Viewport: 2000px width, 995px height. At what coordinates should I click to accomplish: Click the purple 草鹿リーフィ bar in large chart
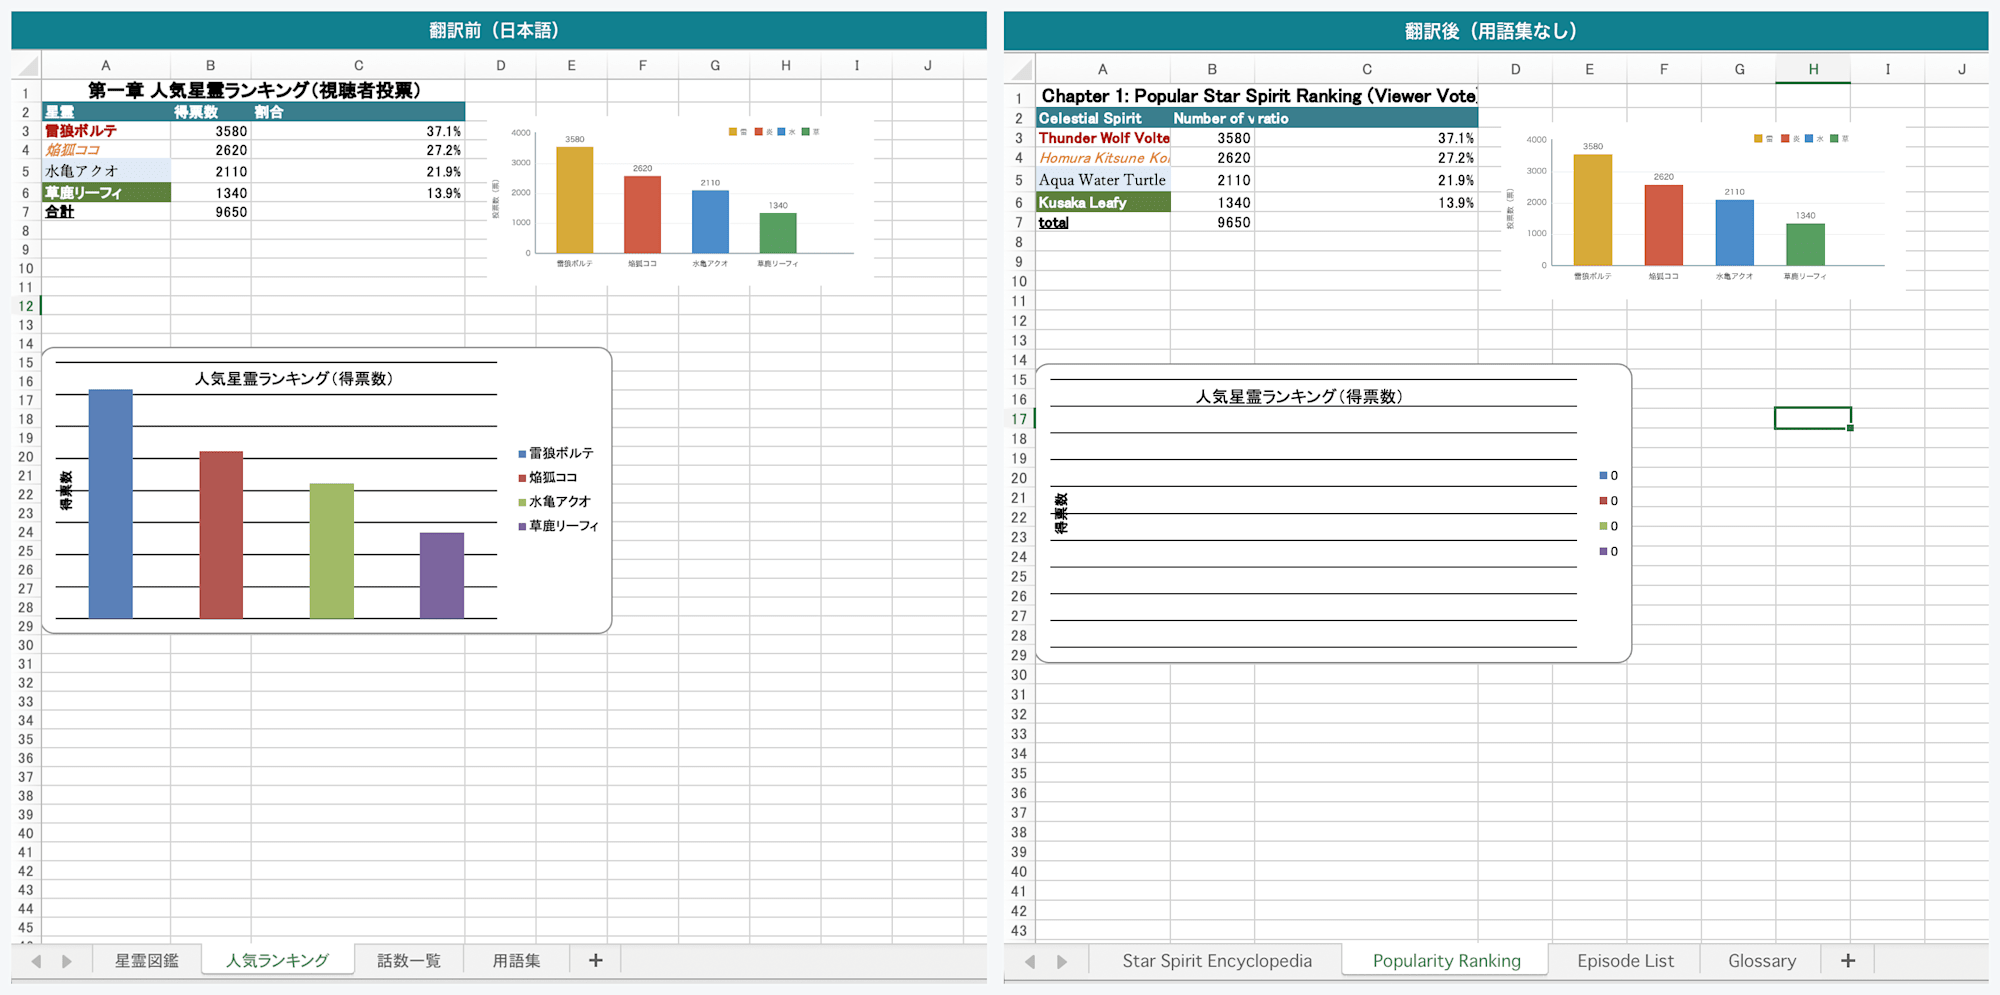tap(441, 576)
